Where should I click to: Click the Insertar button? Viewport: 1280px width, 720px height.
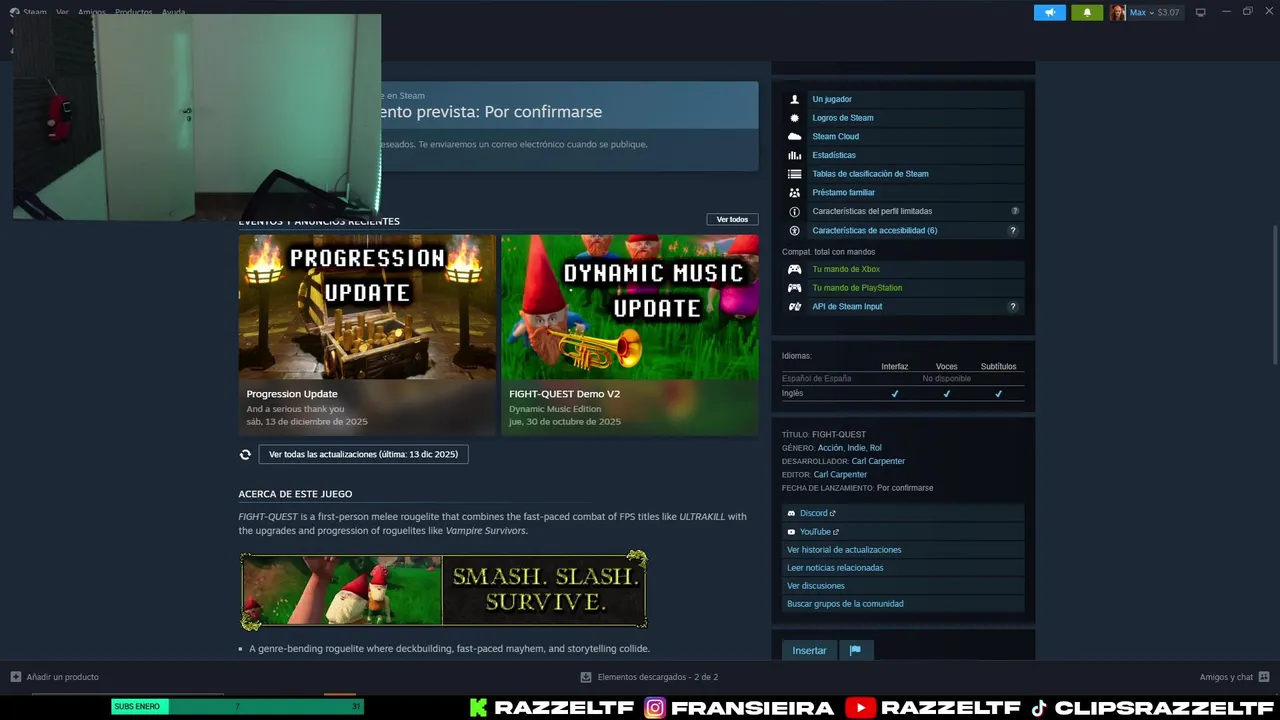[809, 650]
